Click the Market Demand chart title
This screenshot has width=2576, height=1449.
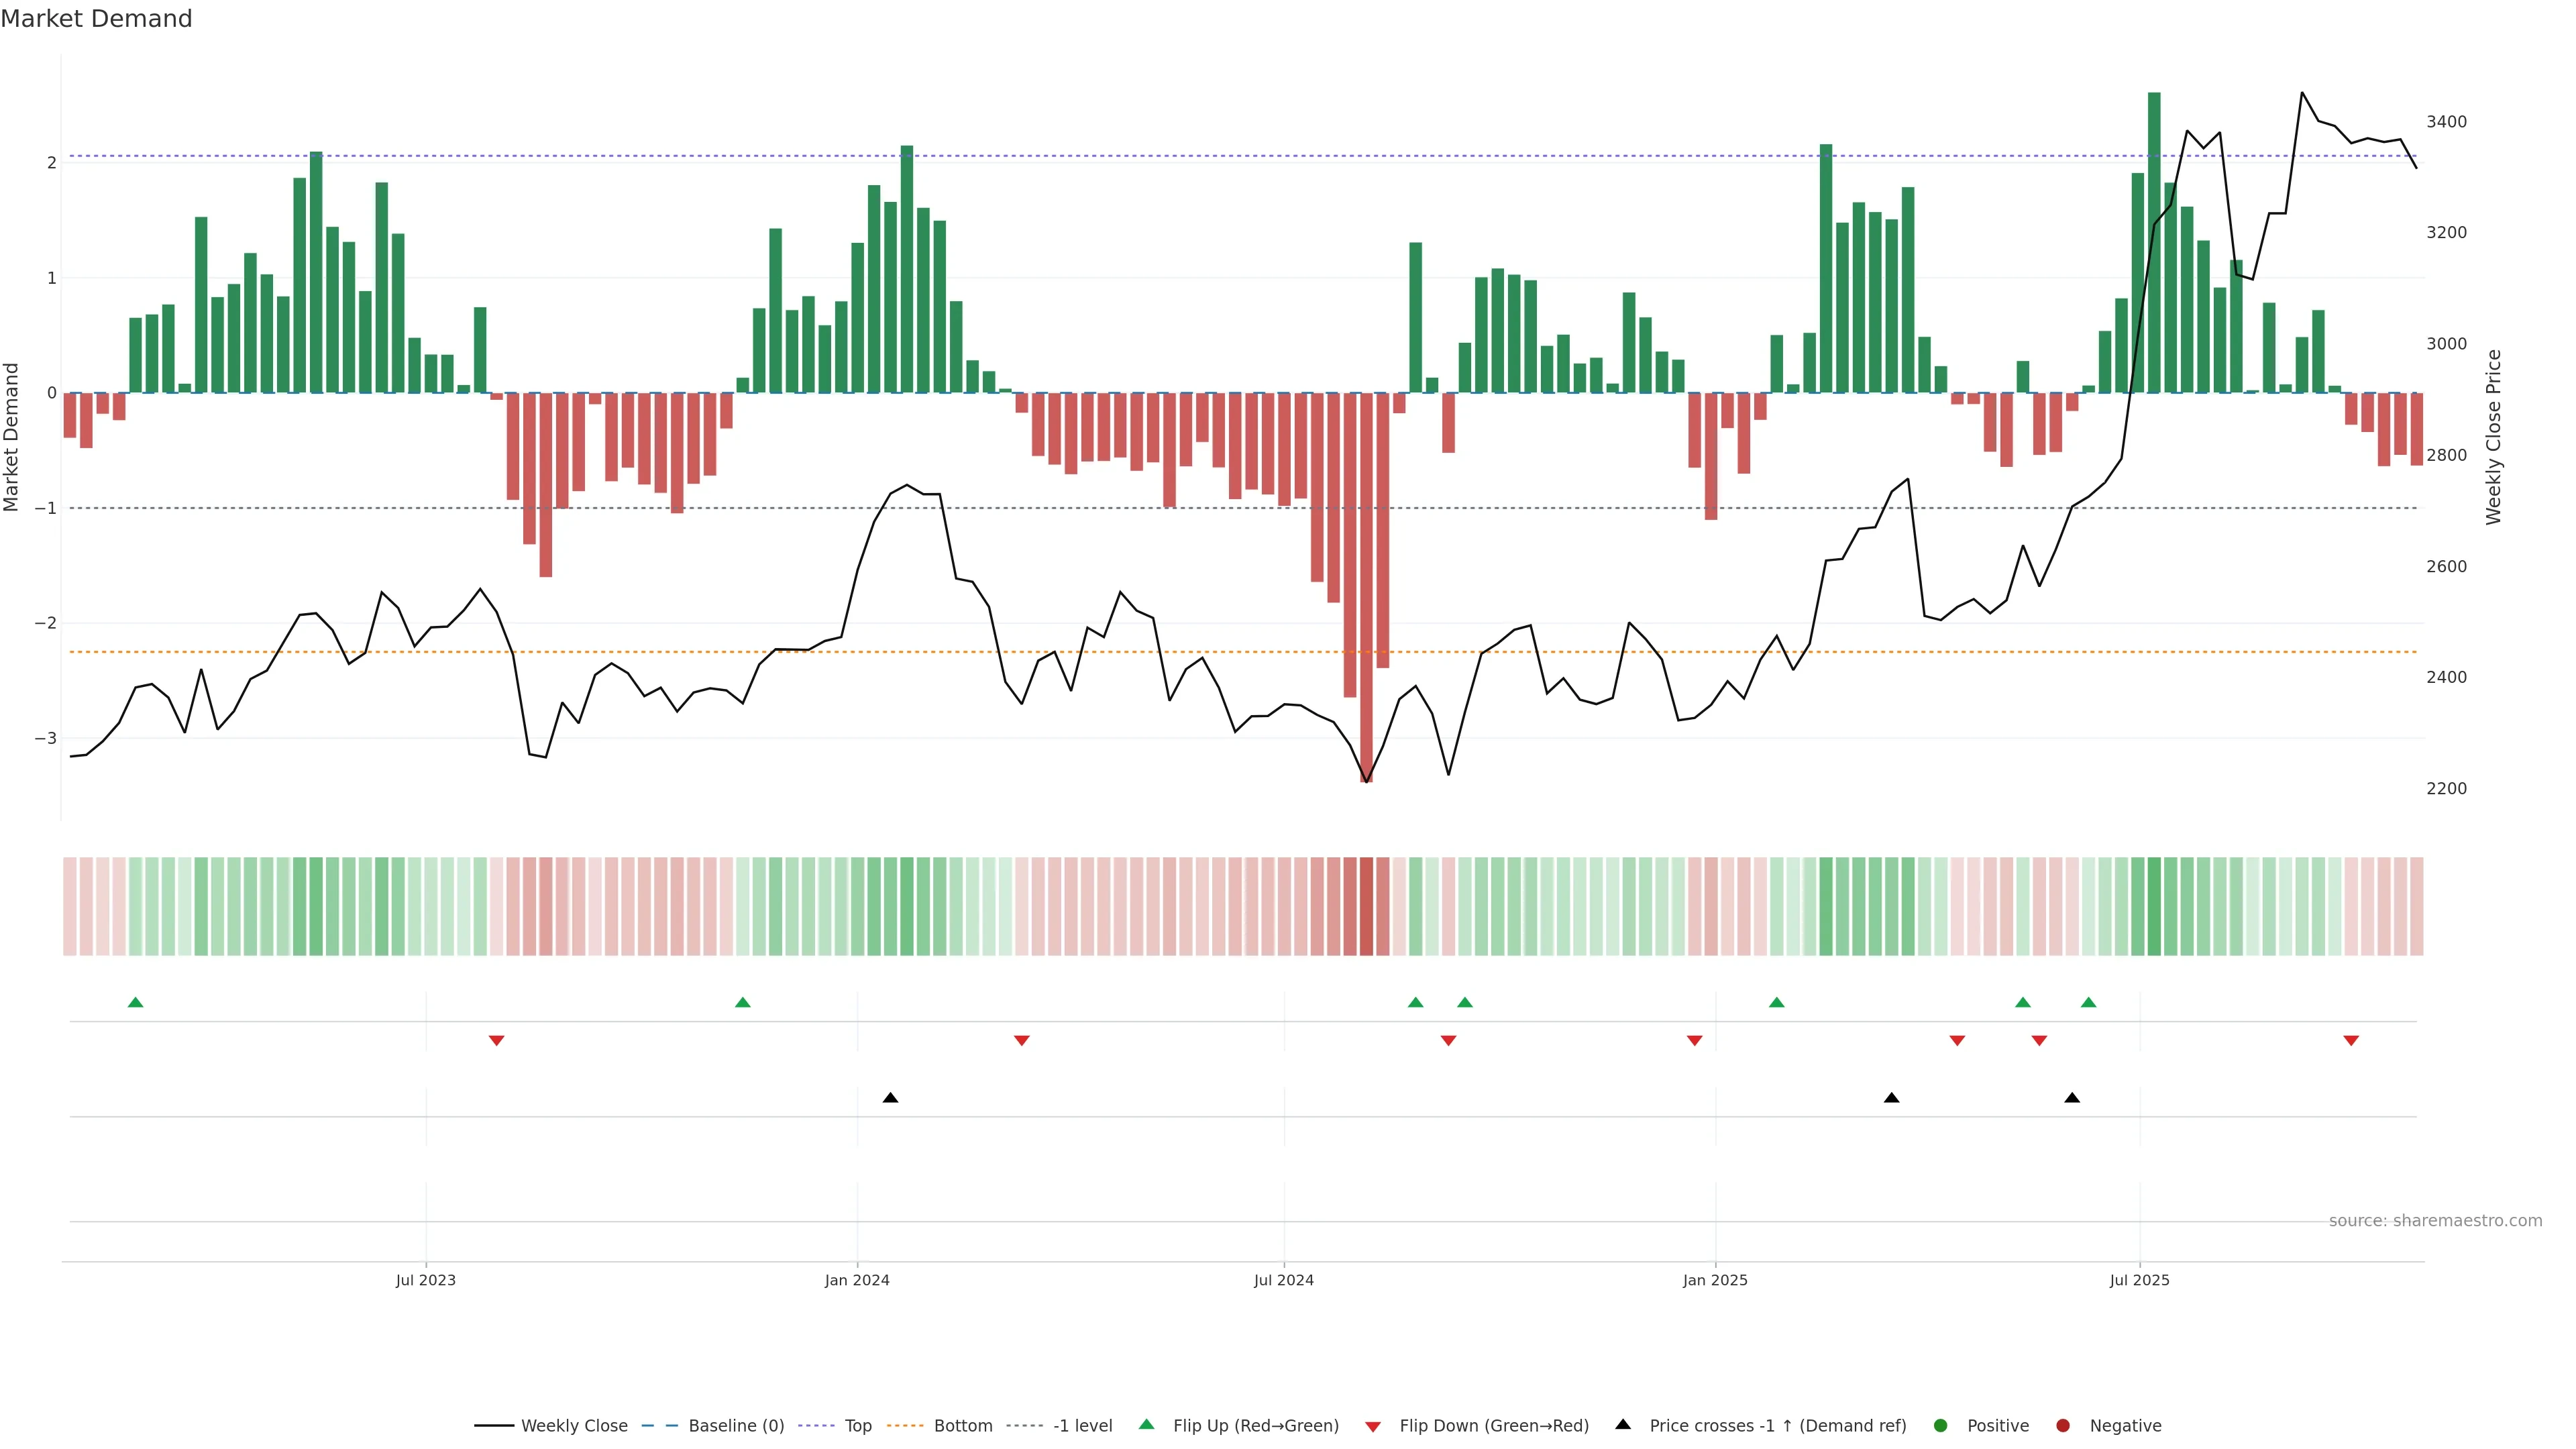click(96, 19)
